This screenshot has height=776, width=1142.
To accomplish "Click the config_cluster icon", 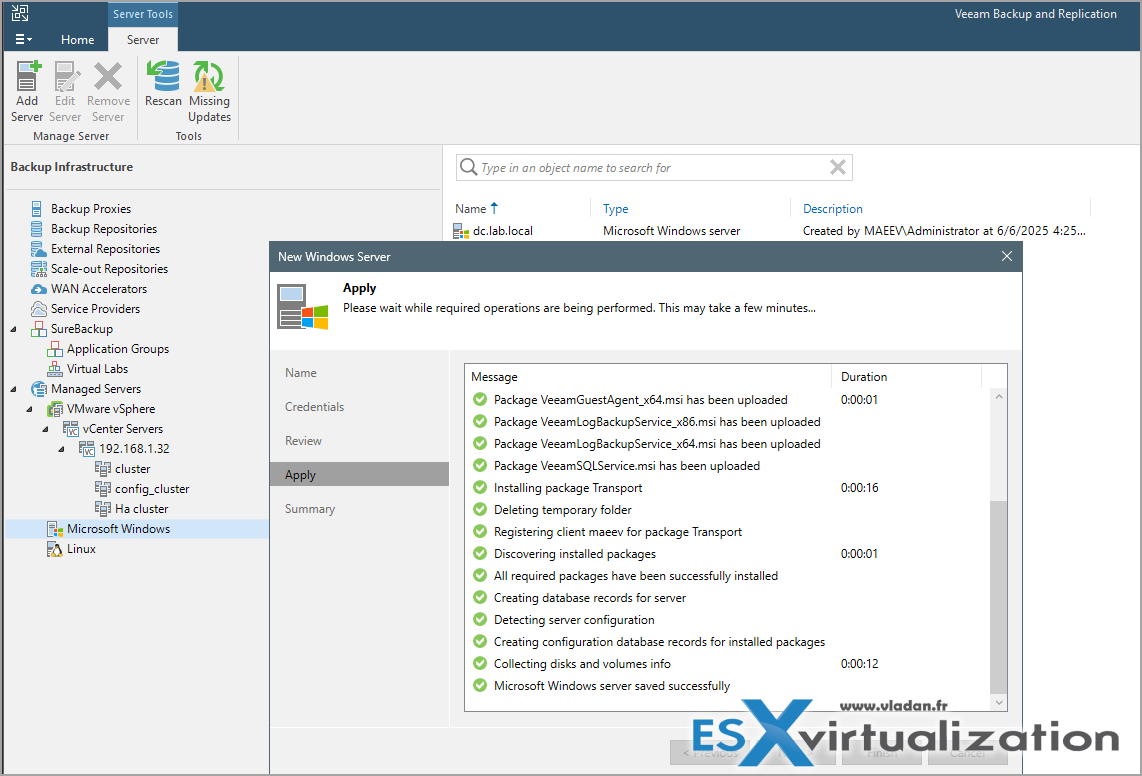I will pyautogui.click(x=103, y=489).
